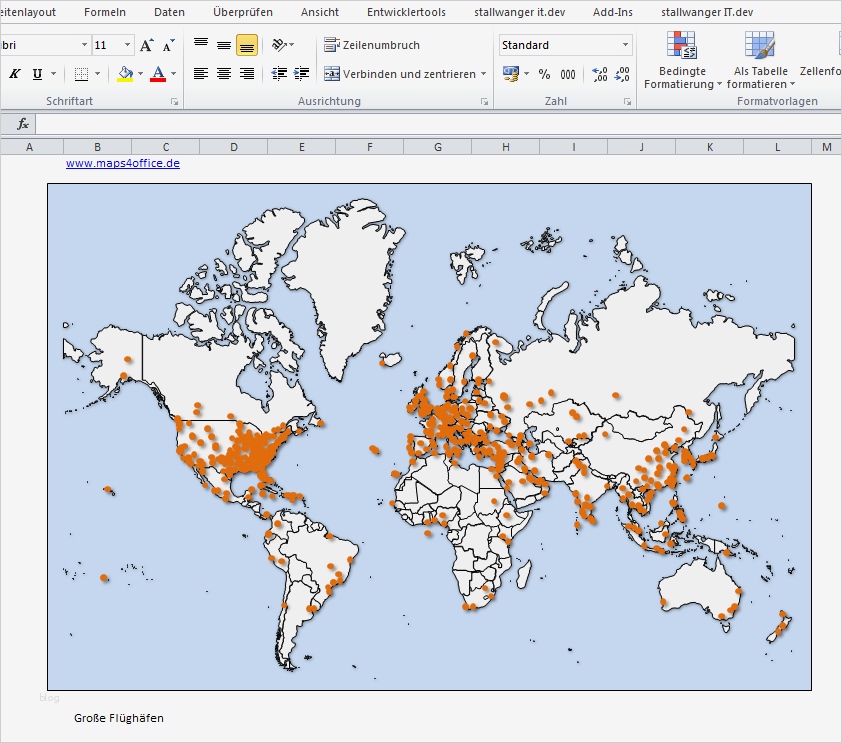Click the insert function fx icon
The width and height of the screenshot is (842, 743).
pos(22,124)
